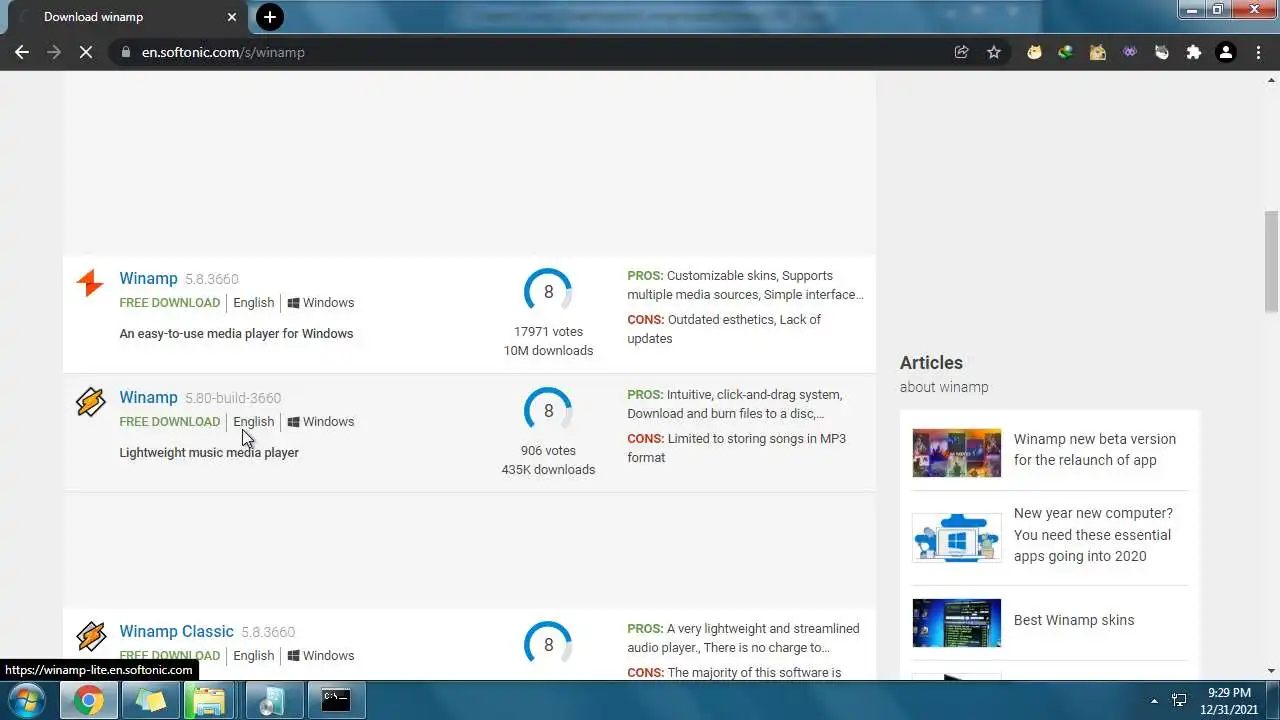Click the '435K downloads' text
Screen dimensions: 1280x720
pyautogui.click(x=548, y=470)
